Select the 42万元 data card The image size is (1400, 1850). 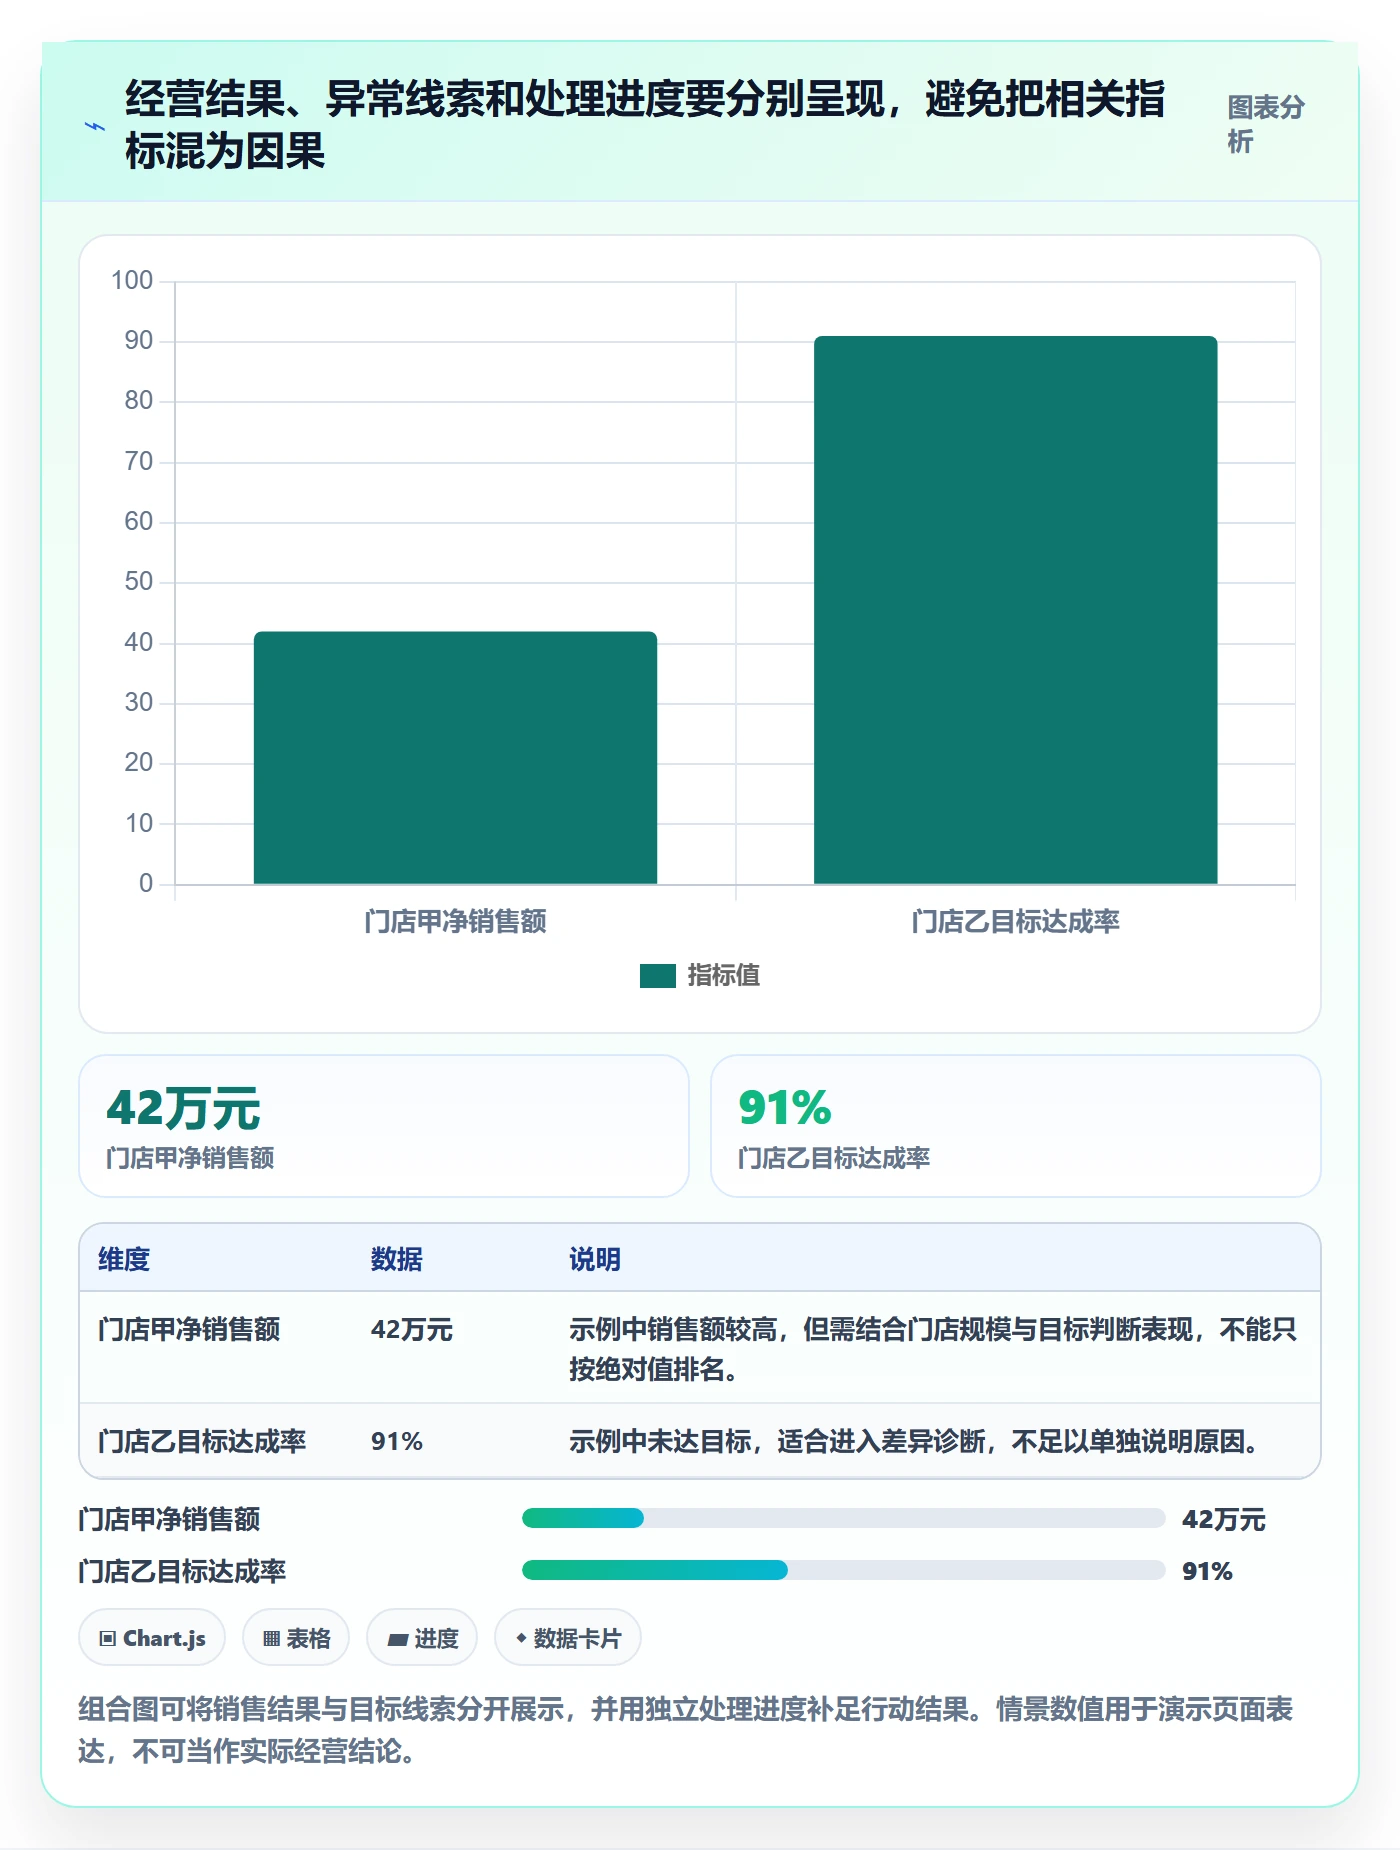click(384, 1126)
